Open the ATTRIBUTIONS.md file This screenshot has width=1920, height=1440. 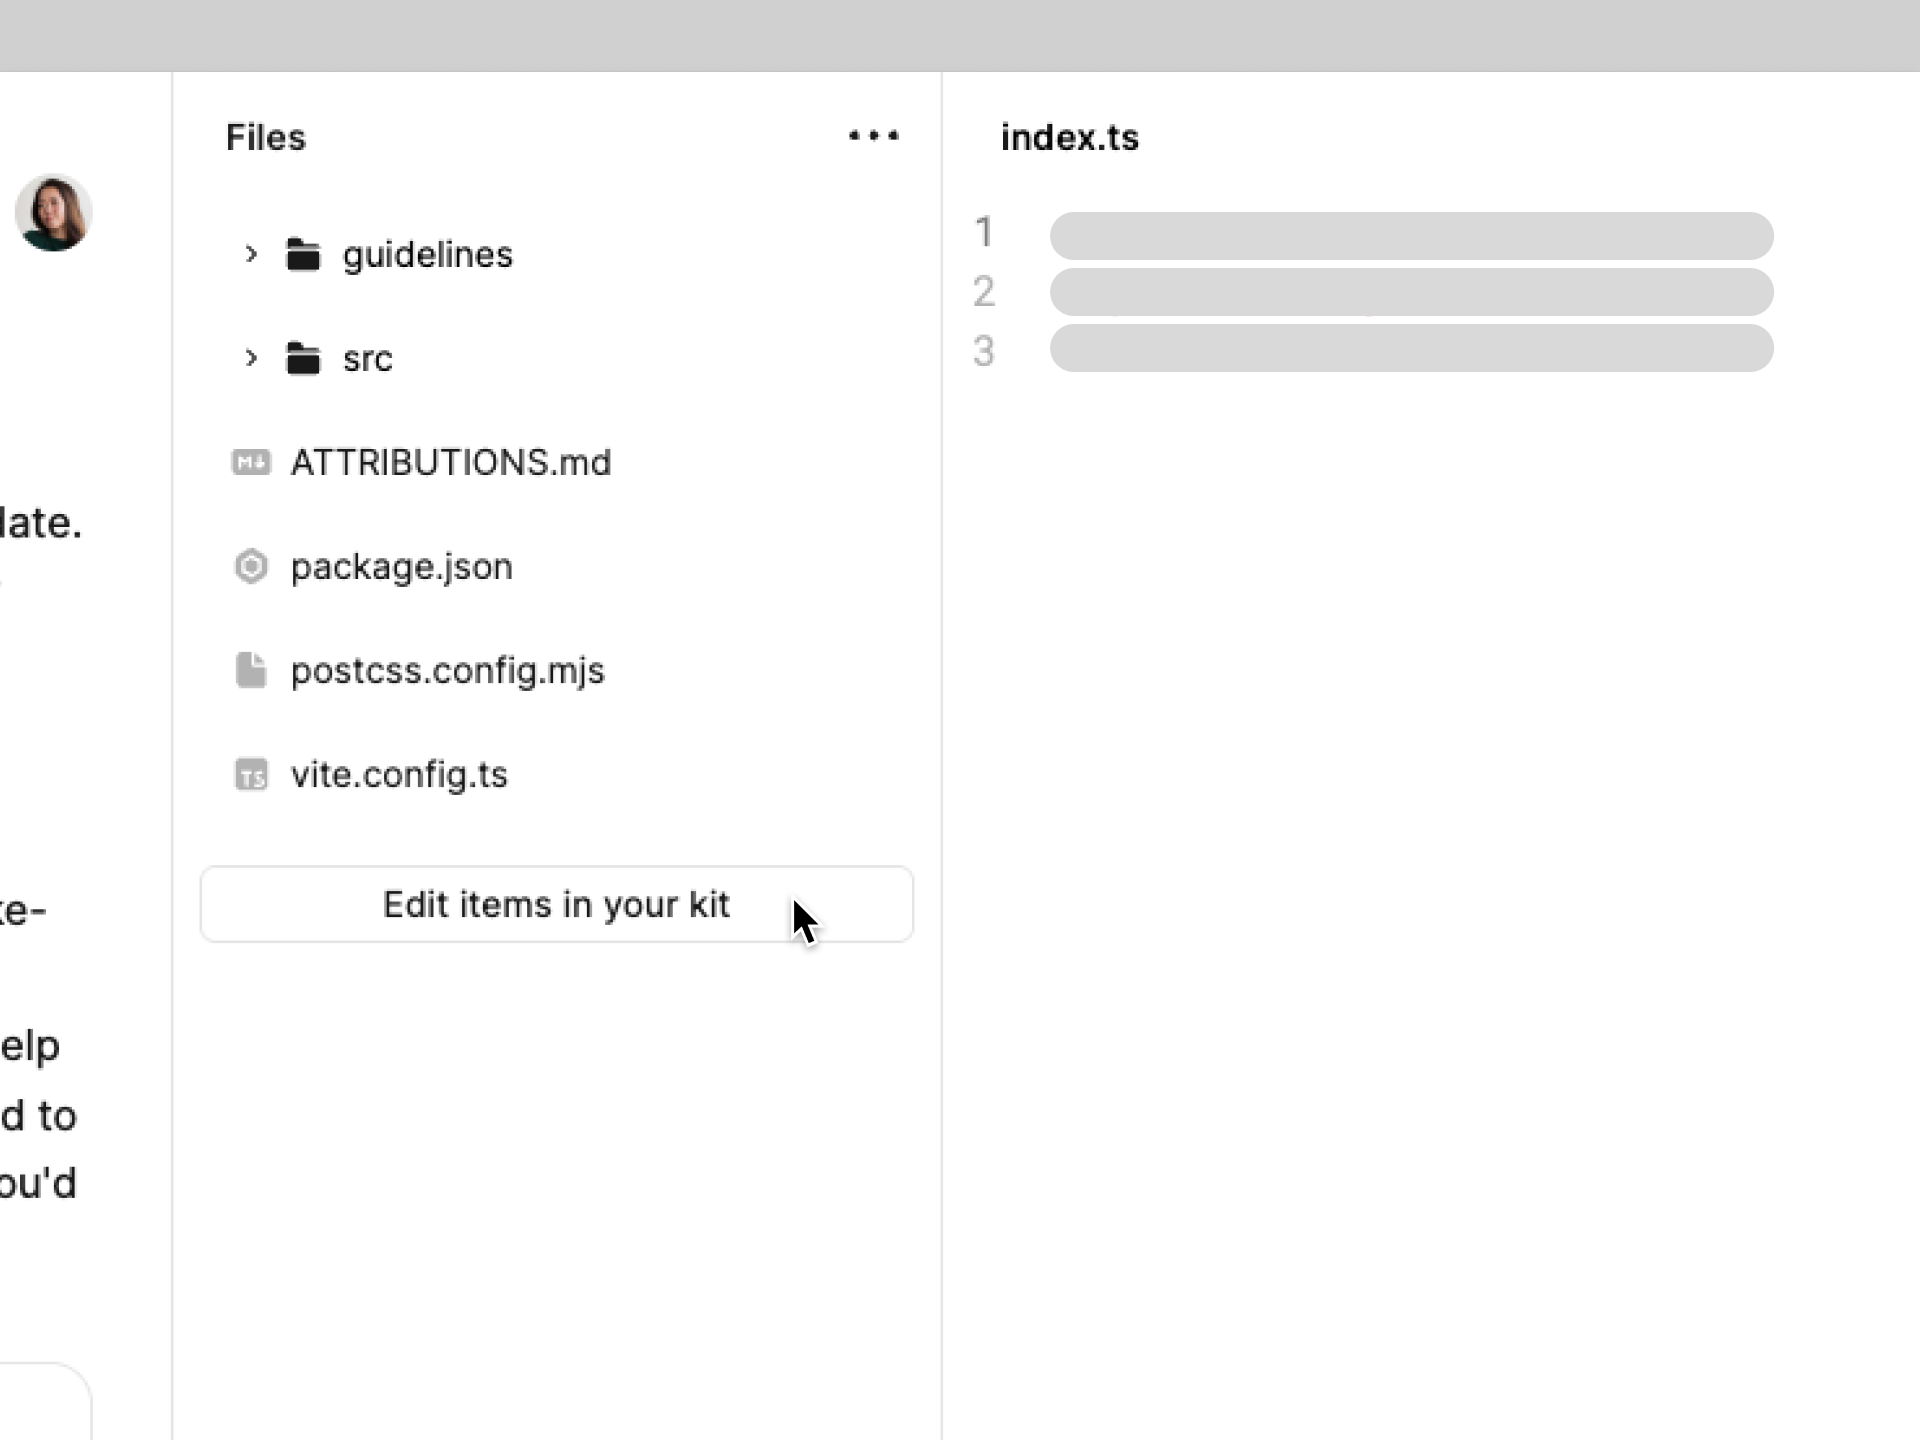pos(450,462)
